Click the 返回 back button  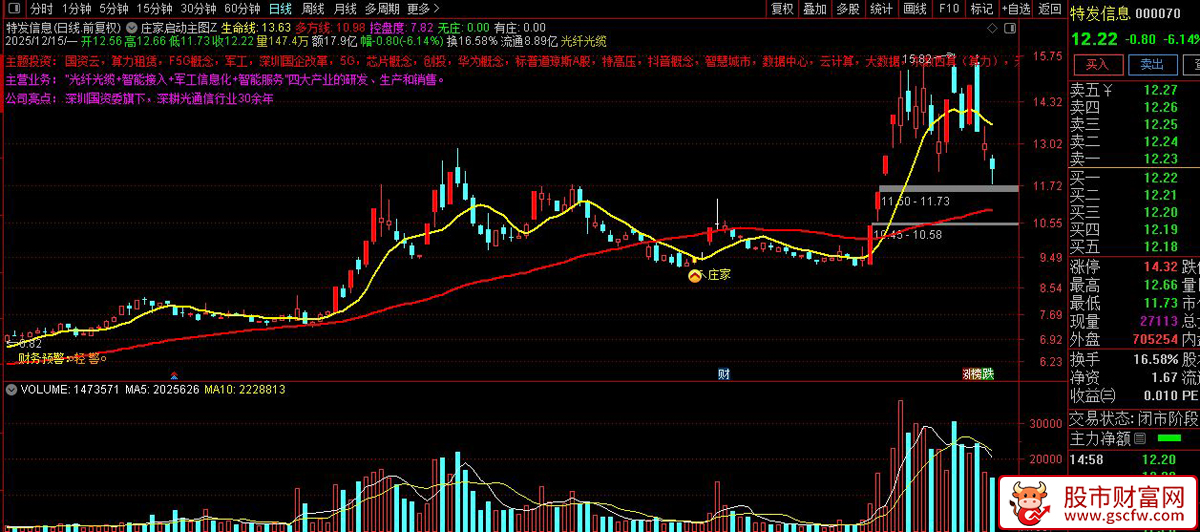tap(1049, 9)
